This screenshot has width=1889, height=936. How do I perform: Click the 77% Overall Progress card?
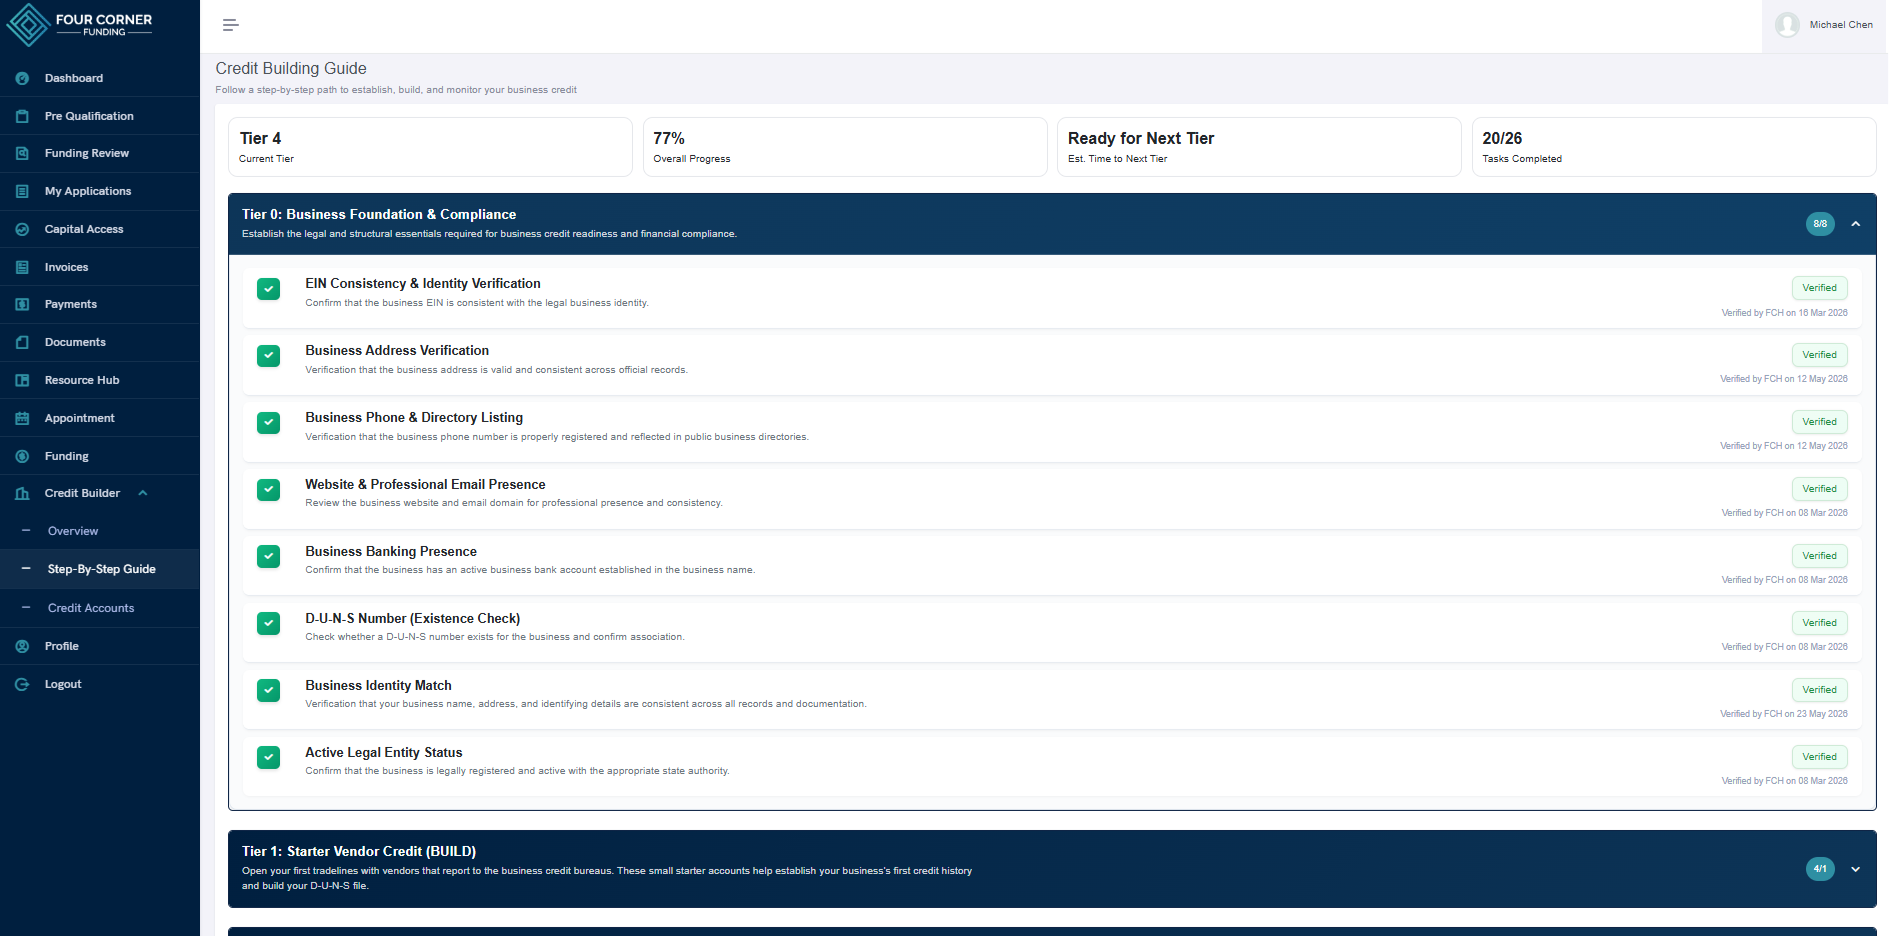pos(845,147)
